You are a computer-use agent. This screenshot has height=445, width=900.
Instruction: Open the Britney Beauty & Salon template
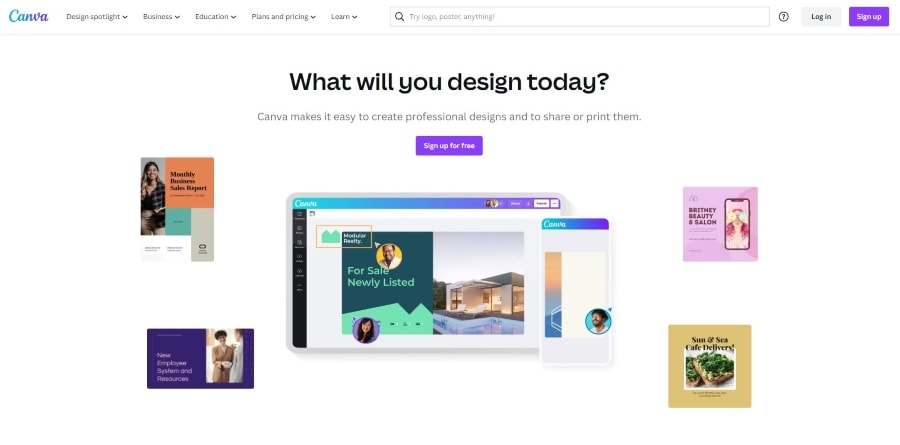720,224
